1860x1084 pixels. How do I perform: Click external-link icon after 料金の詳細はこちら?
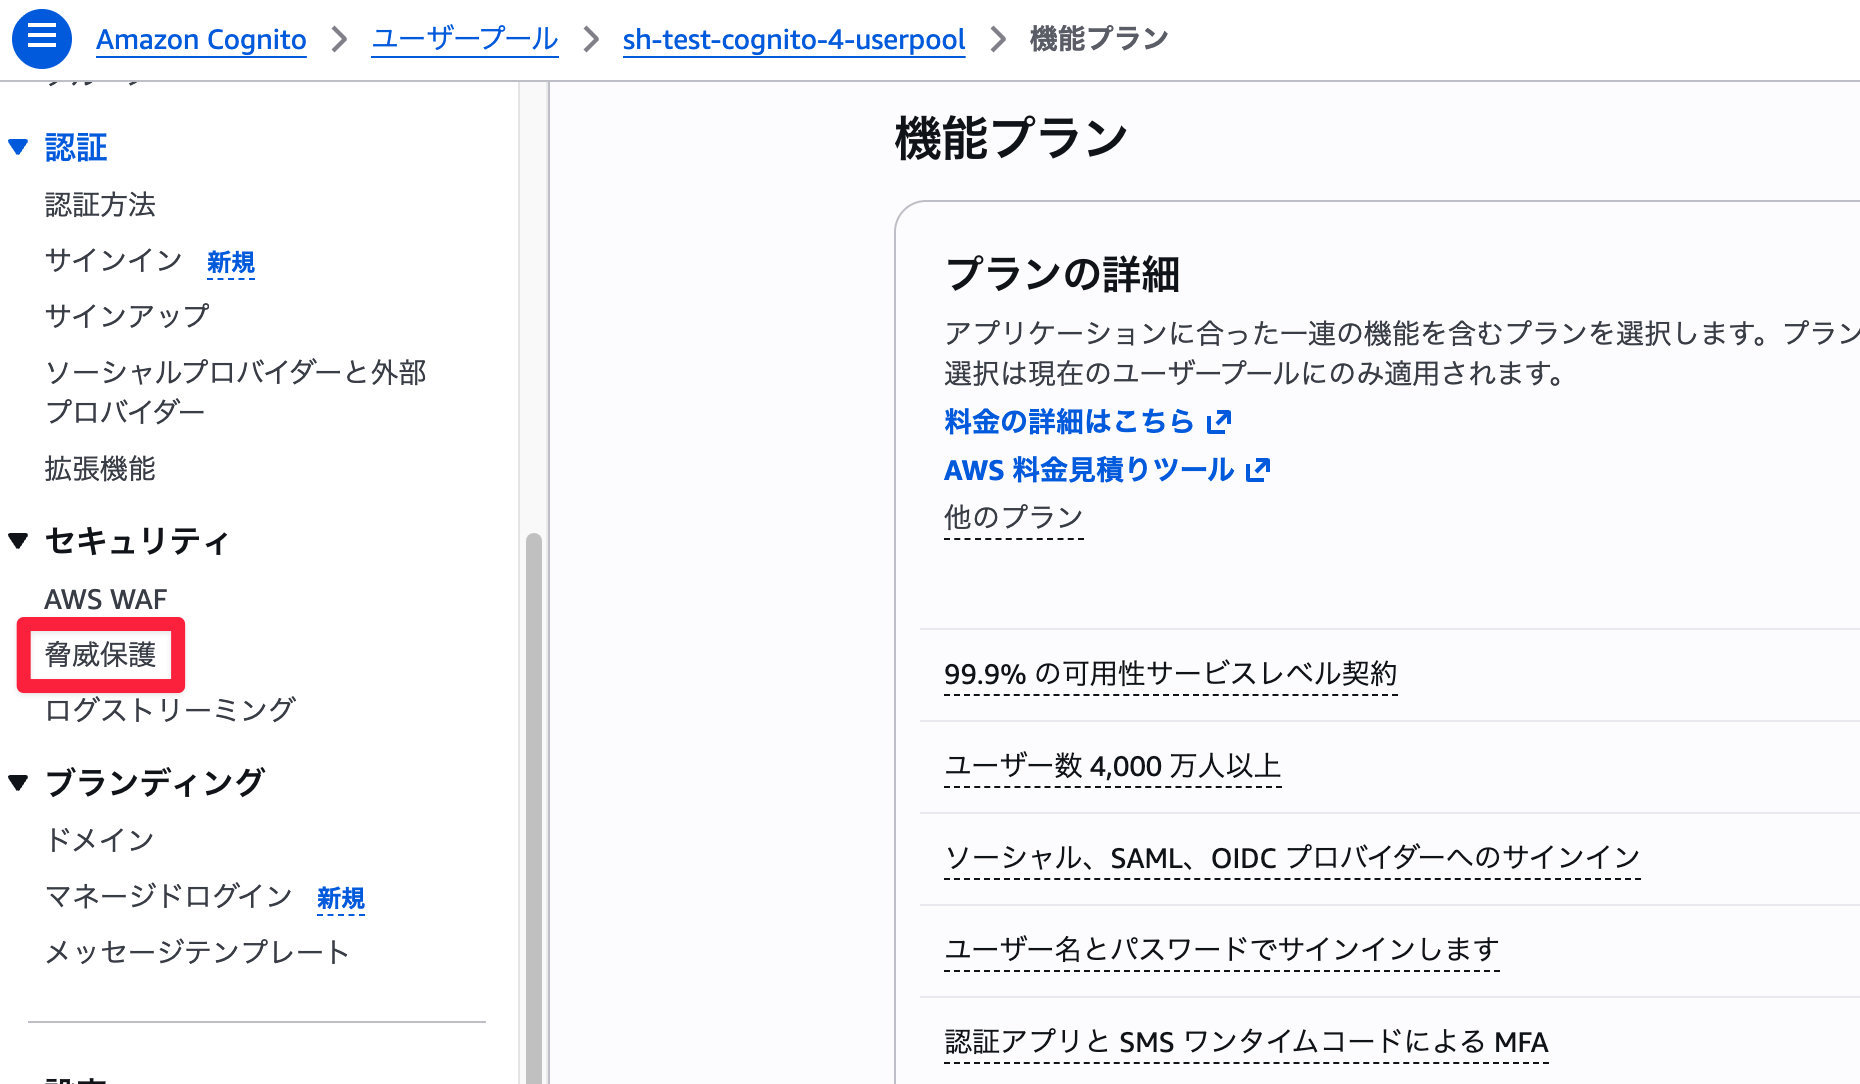point(1218,422)
